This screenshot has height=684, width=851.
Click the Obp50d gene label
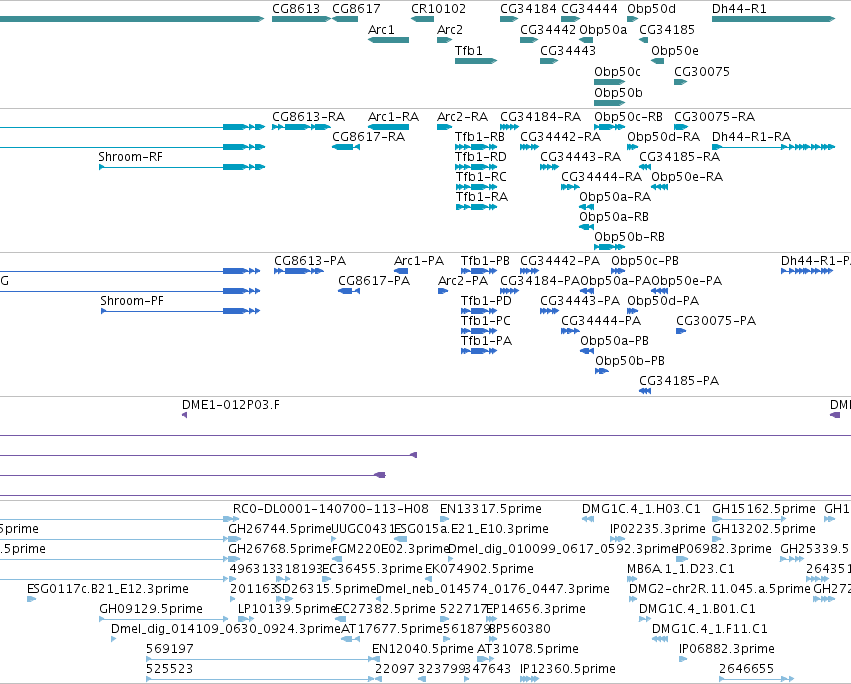[651, 9]
